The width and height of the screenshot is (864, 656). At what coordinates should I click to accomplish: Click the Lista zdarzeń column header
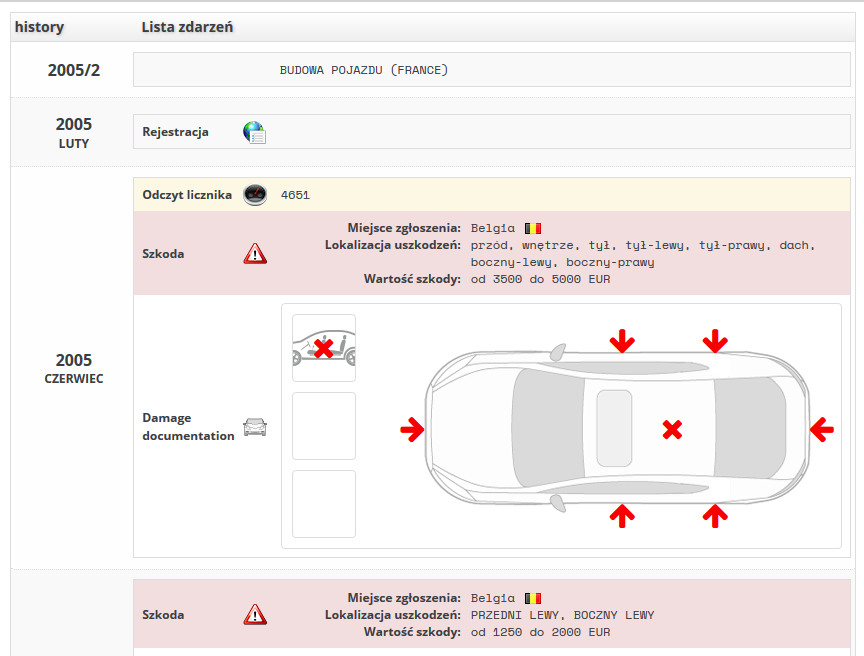point(187,26)
